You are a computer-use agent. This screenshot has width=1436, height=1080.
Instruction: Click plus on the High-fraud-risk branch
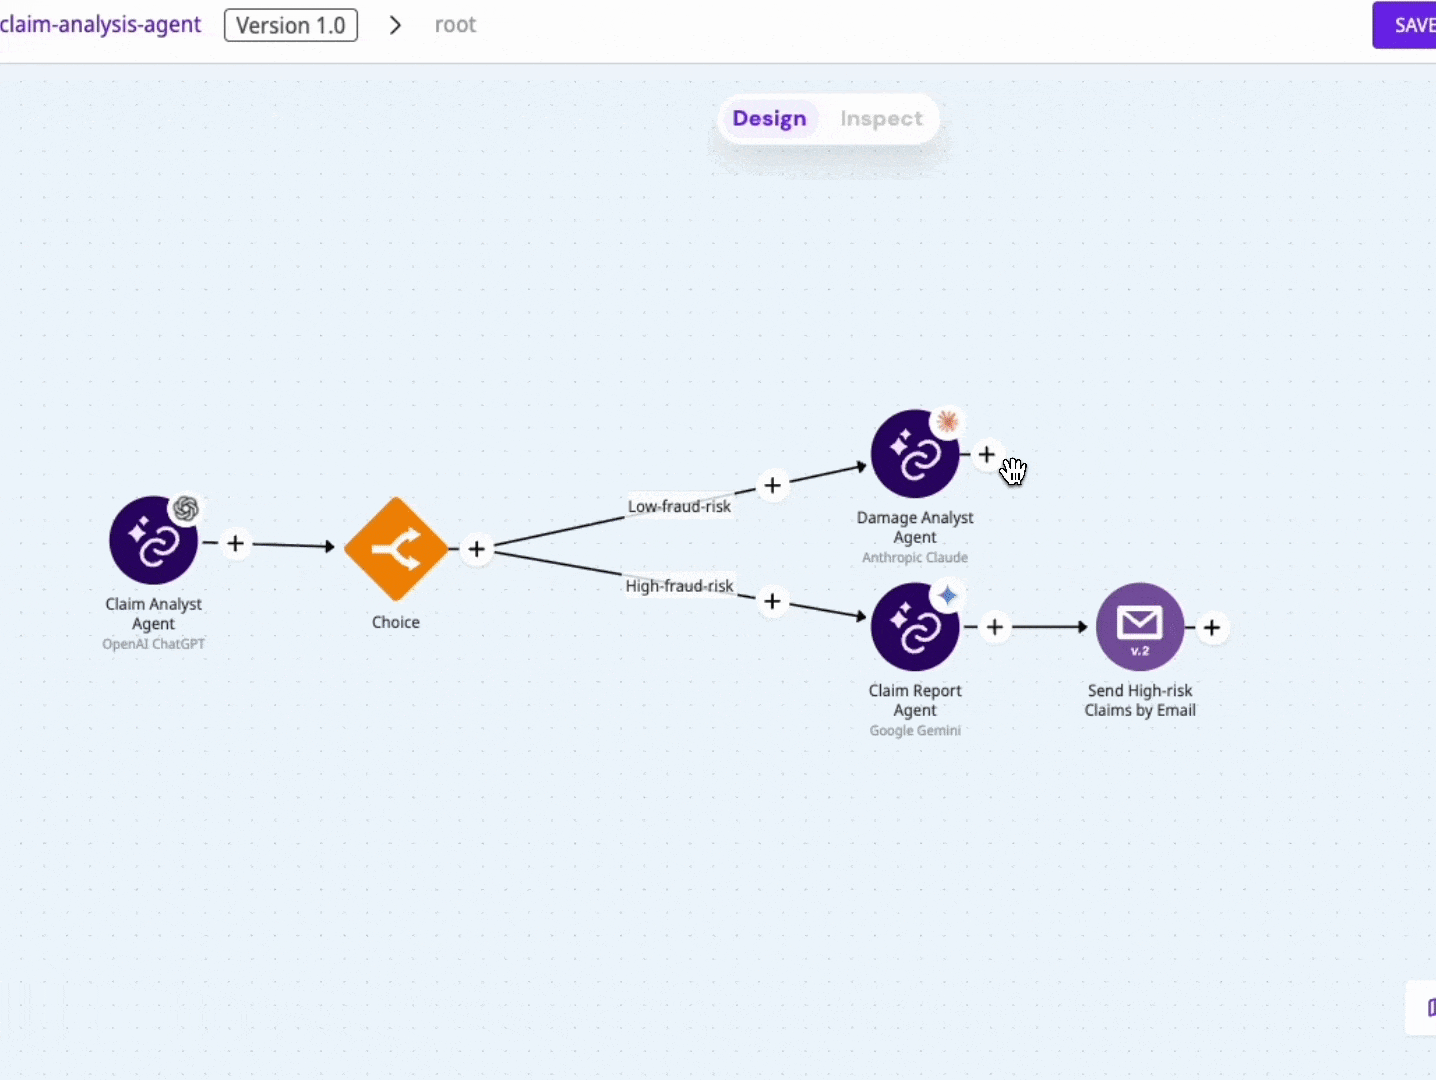pyautogui.click(x=772, y=601)
